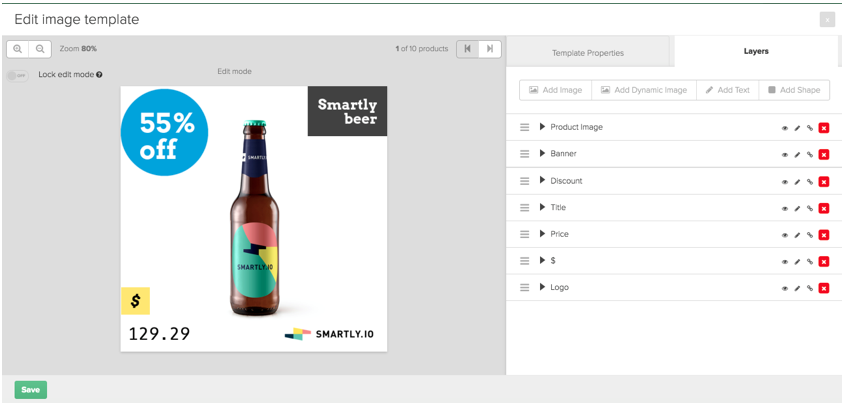
Task: Grab the Product Image layer reorder handle
Action: pyautogui.click(x=524, y=128)
